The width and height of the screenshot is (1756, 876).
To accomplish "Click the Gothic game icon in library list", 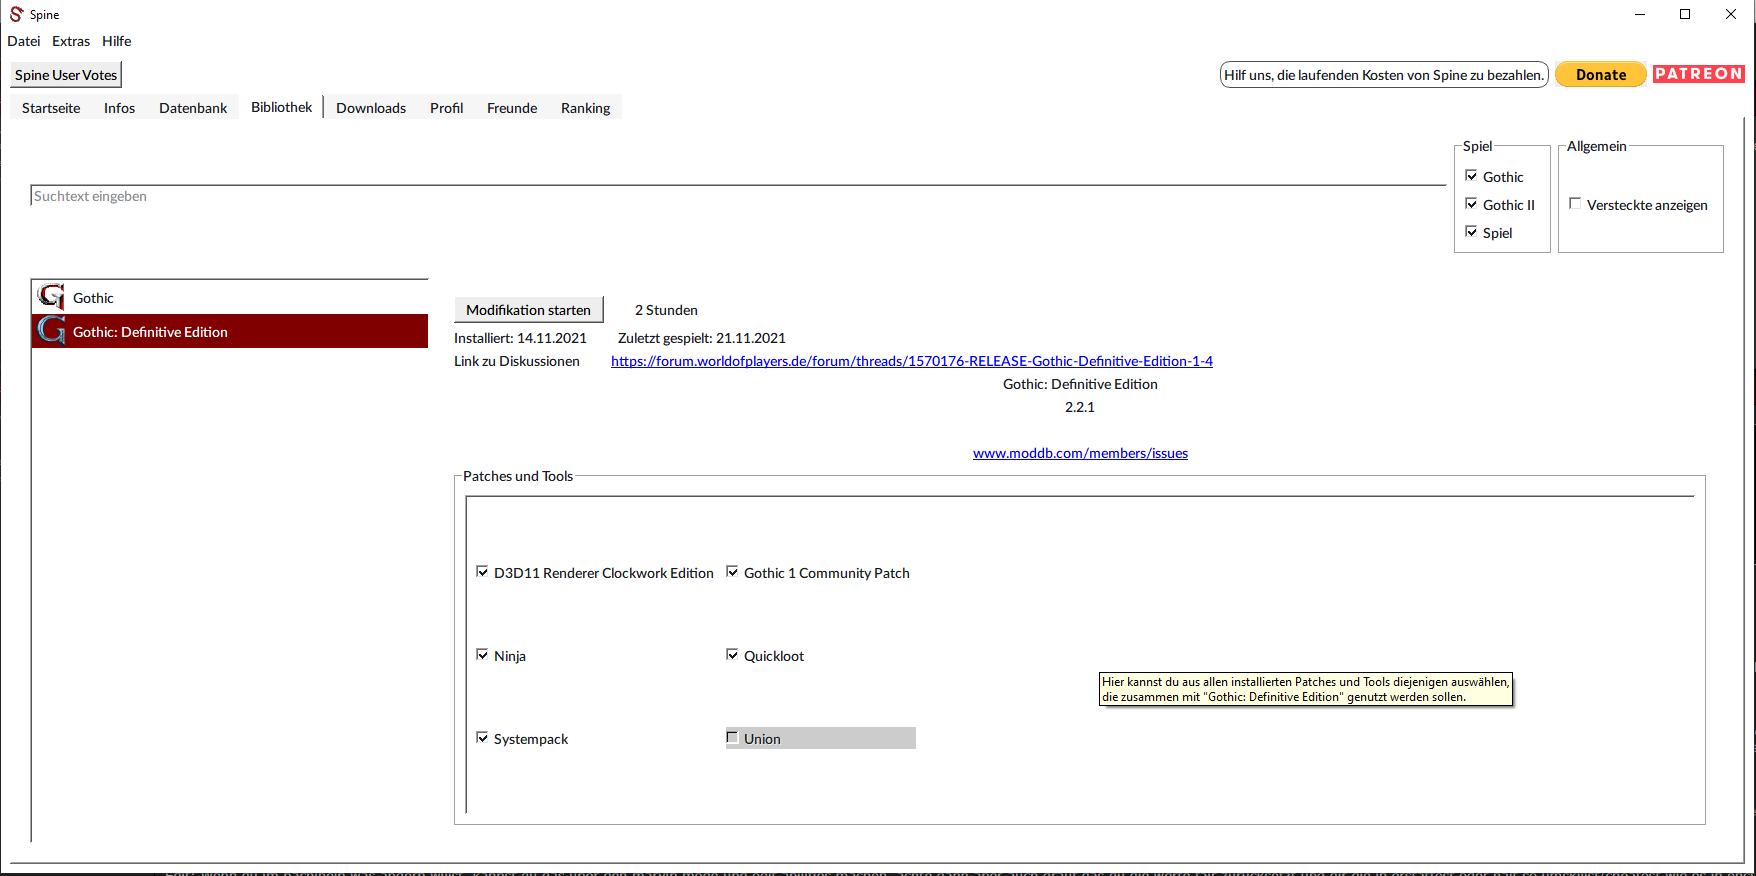I will (x=51, y=297).
